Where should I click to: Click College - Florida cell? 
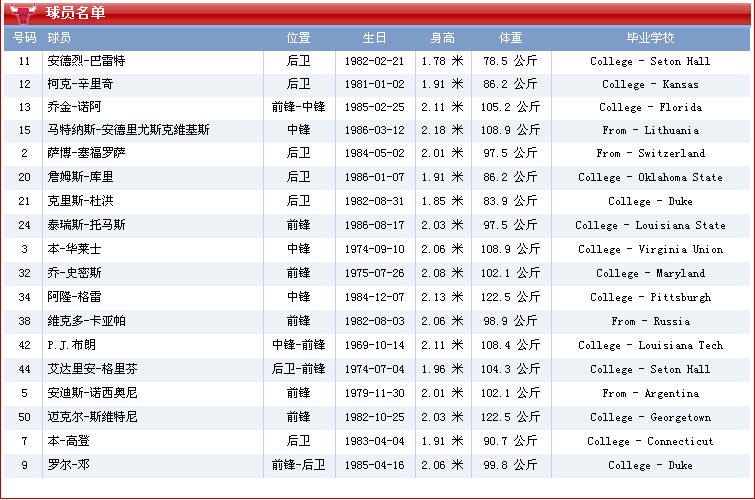pos(651,107)
